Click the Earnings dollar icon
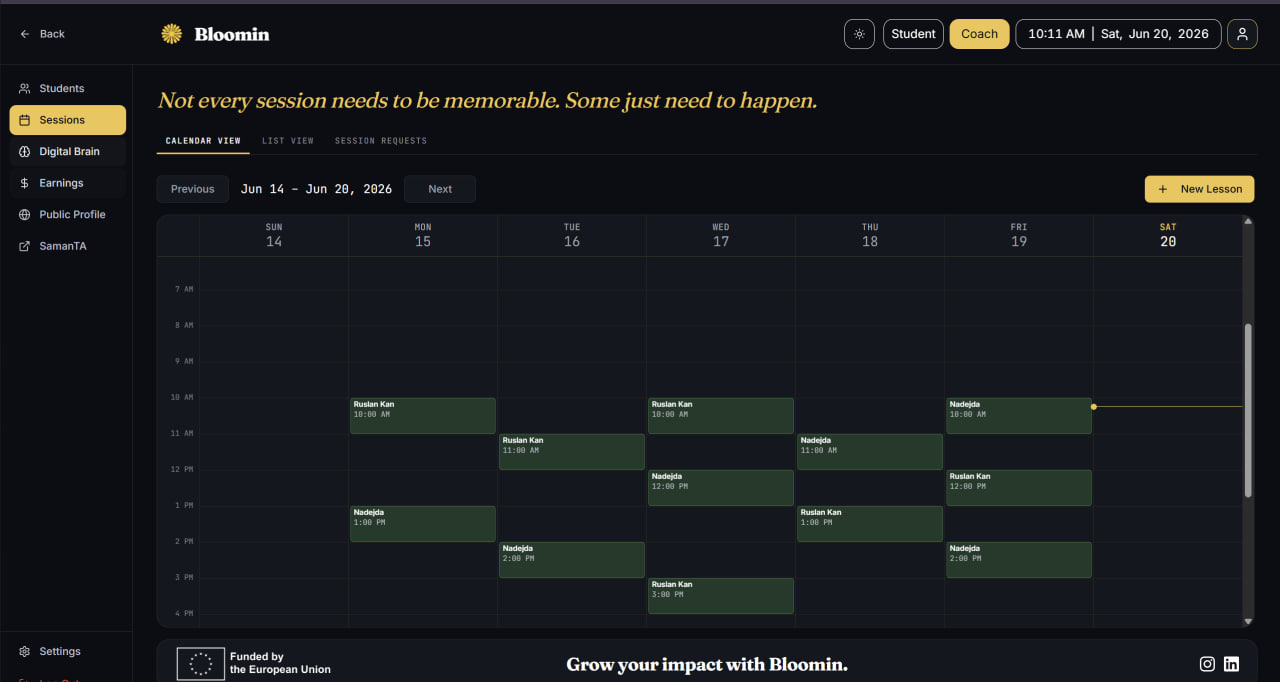The height and width of the screenshot is (682, 1280). (x=25, y=183)
